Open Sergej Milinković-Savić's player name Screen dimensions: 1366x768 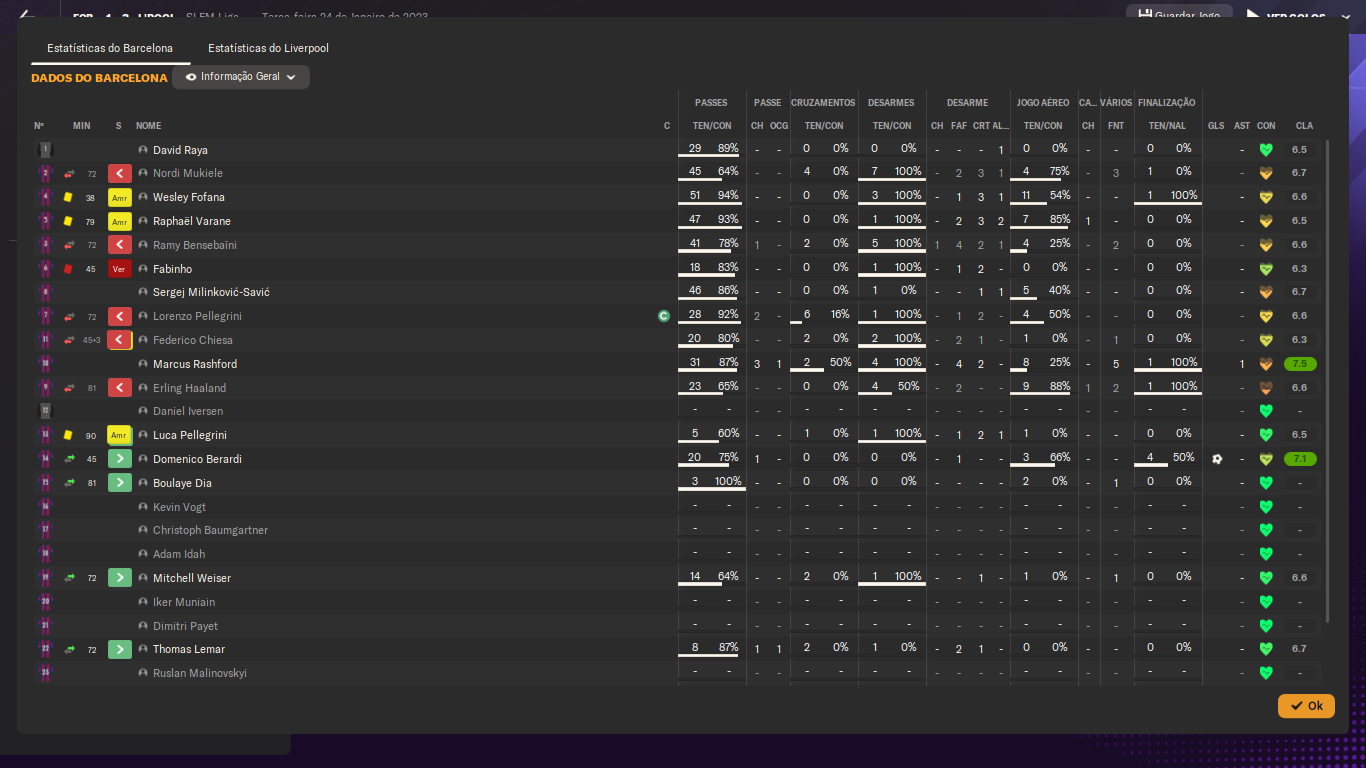coord(211,292)
